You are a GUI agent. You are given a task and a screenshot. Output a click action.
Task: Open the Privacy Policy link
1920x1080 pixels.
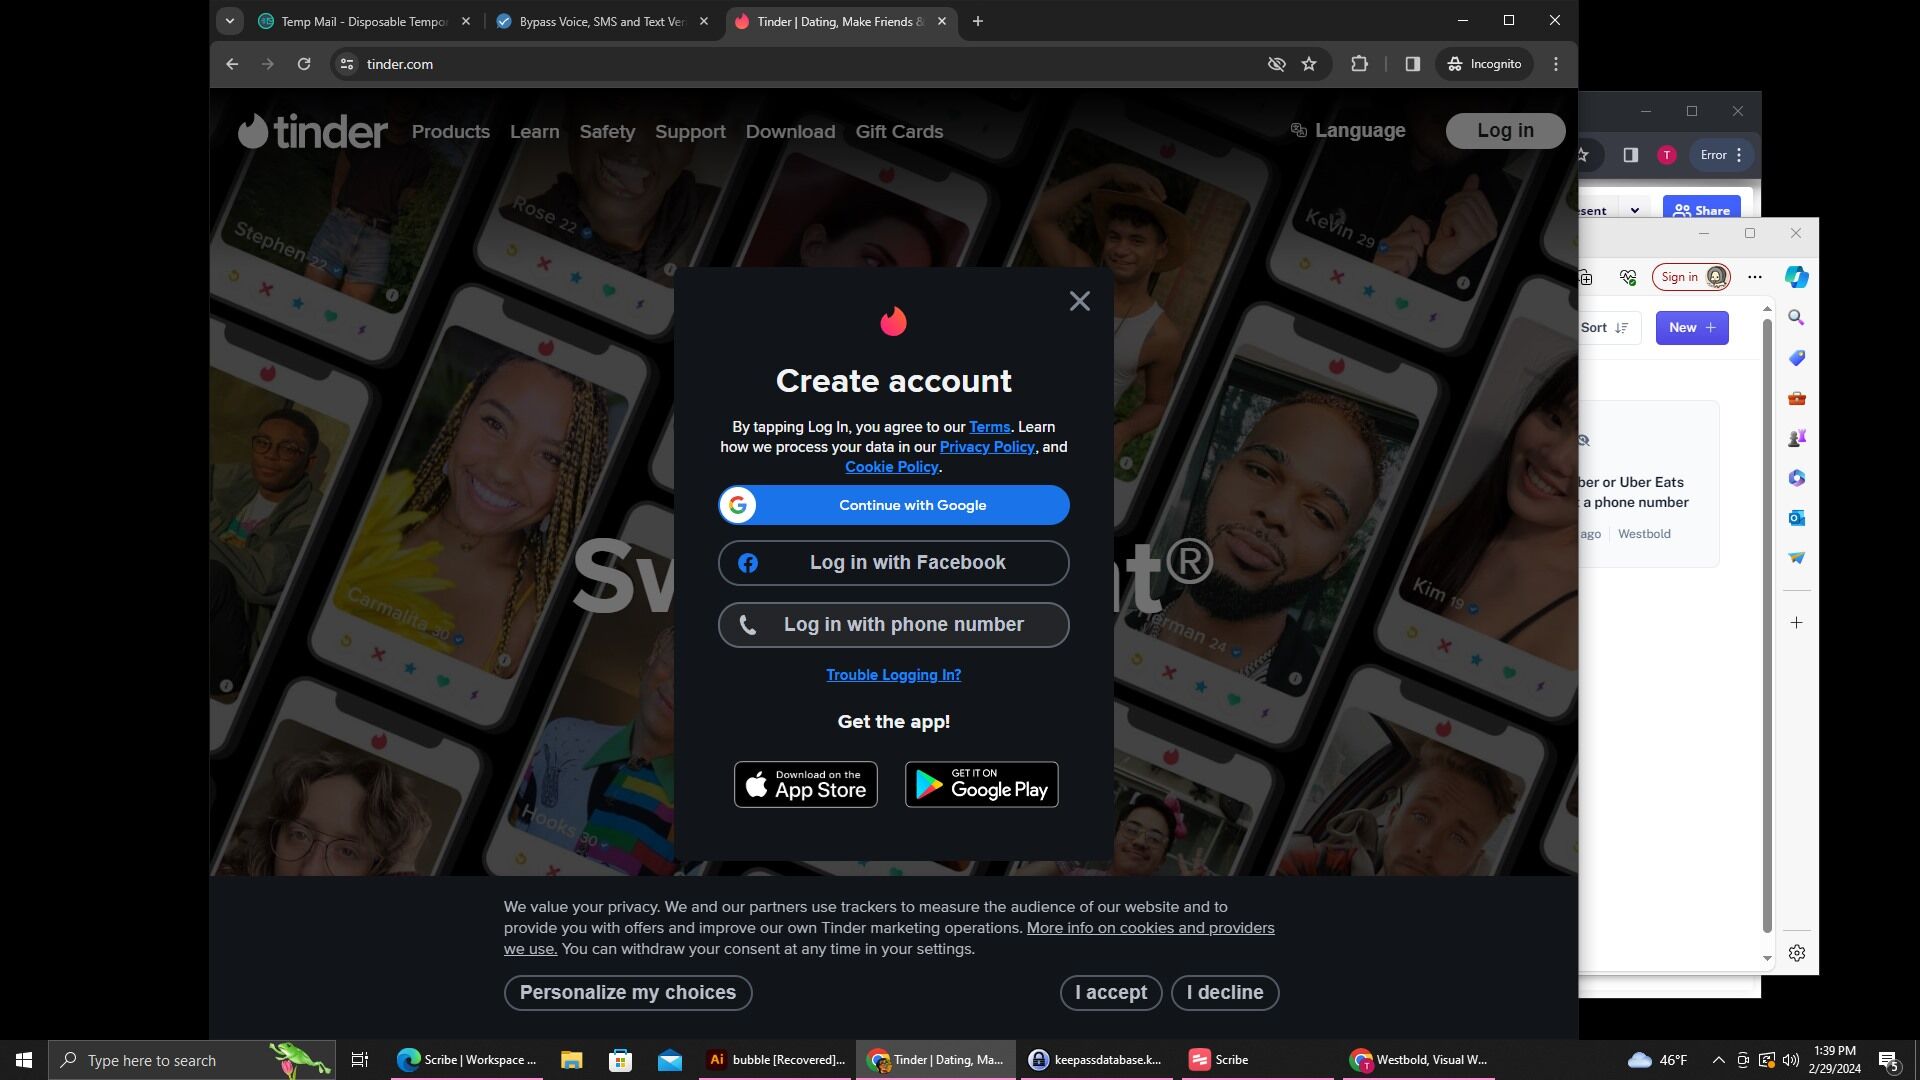(987, 447)
